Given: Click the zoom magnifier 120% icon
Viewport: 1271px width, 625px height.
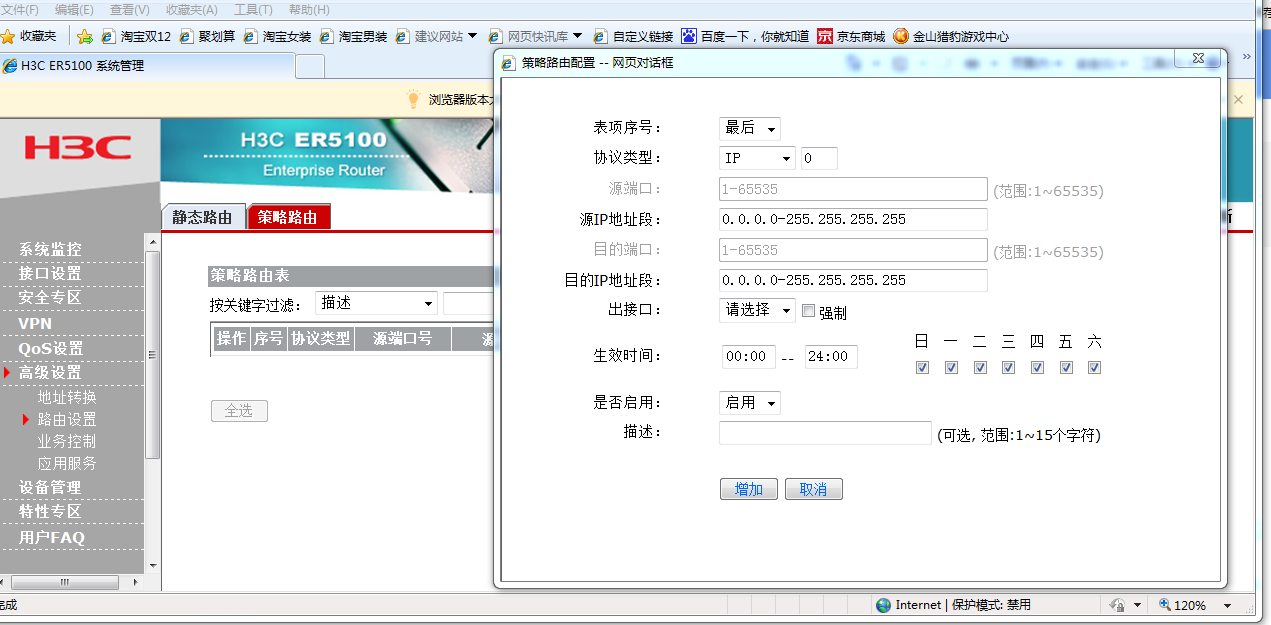Looking at the screenshot, I should [x=1165, y=605].
